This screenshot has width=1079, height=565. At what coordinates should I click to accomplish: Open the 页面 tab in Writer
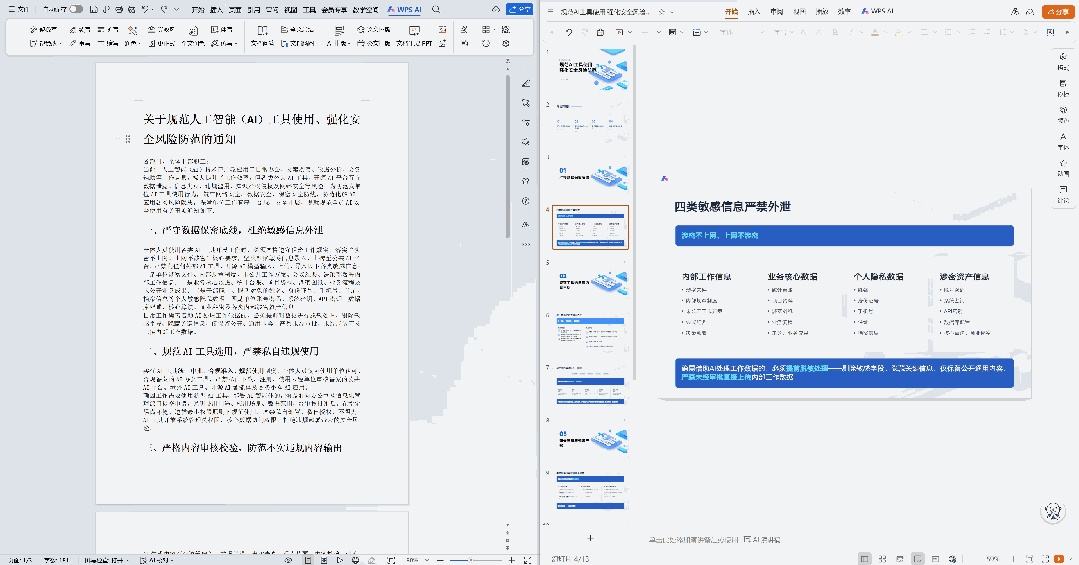[x=235, y=10]
